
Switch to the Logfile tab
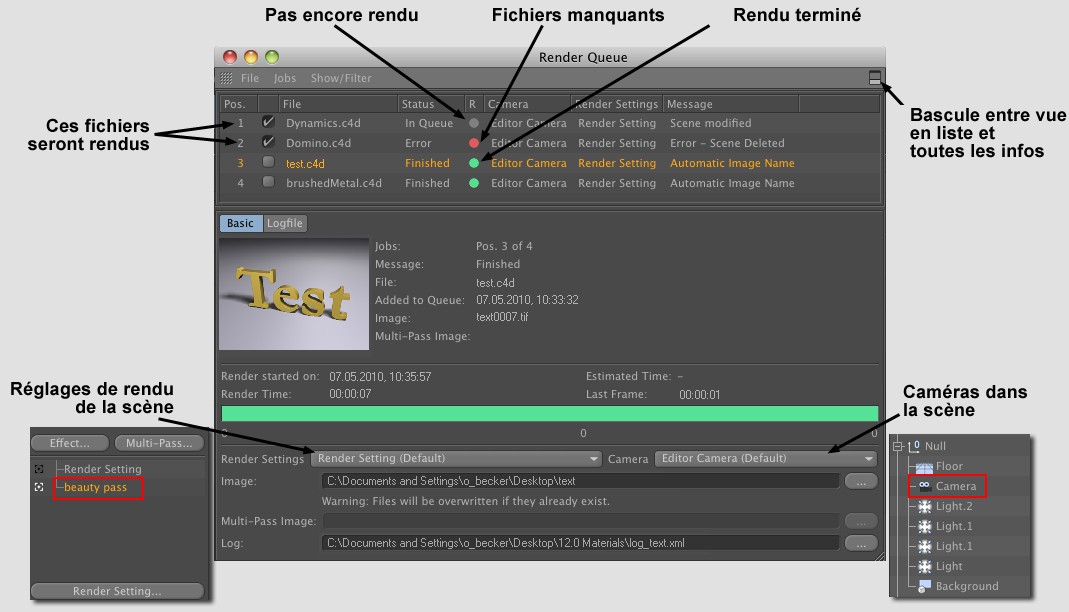click(x=284, y=223)
